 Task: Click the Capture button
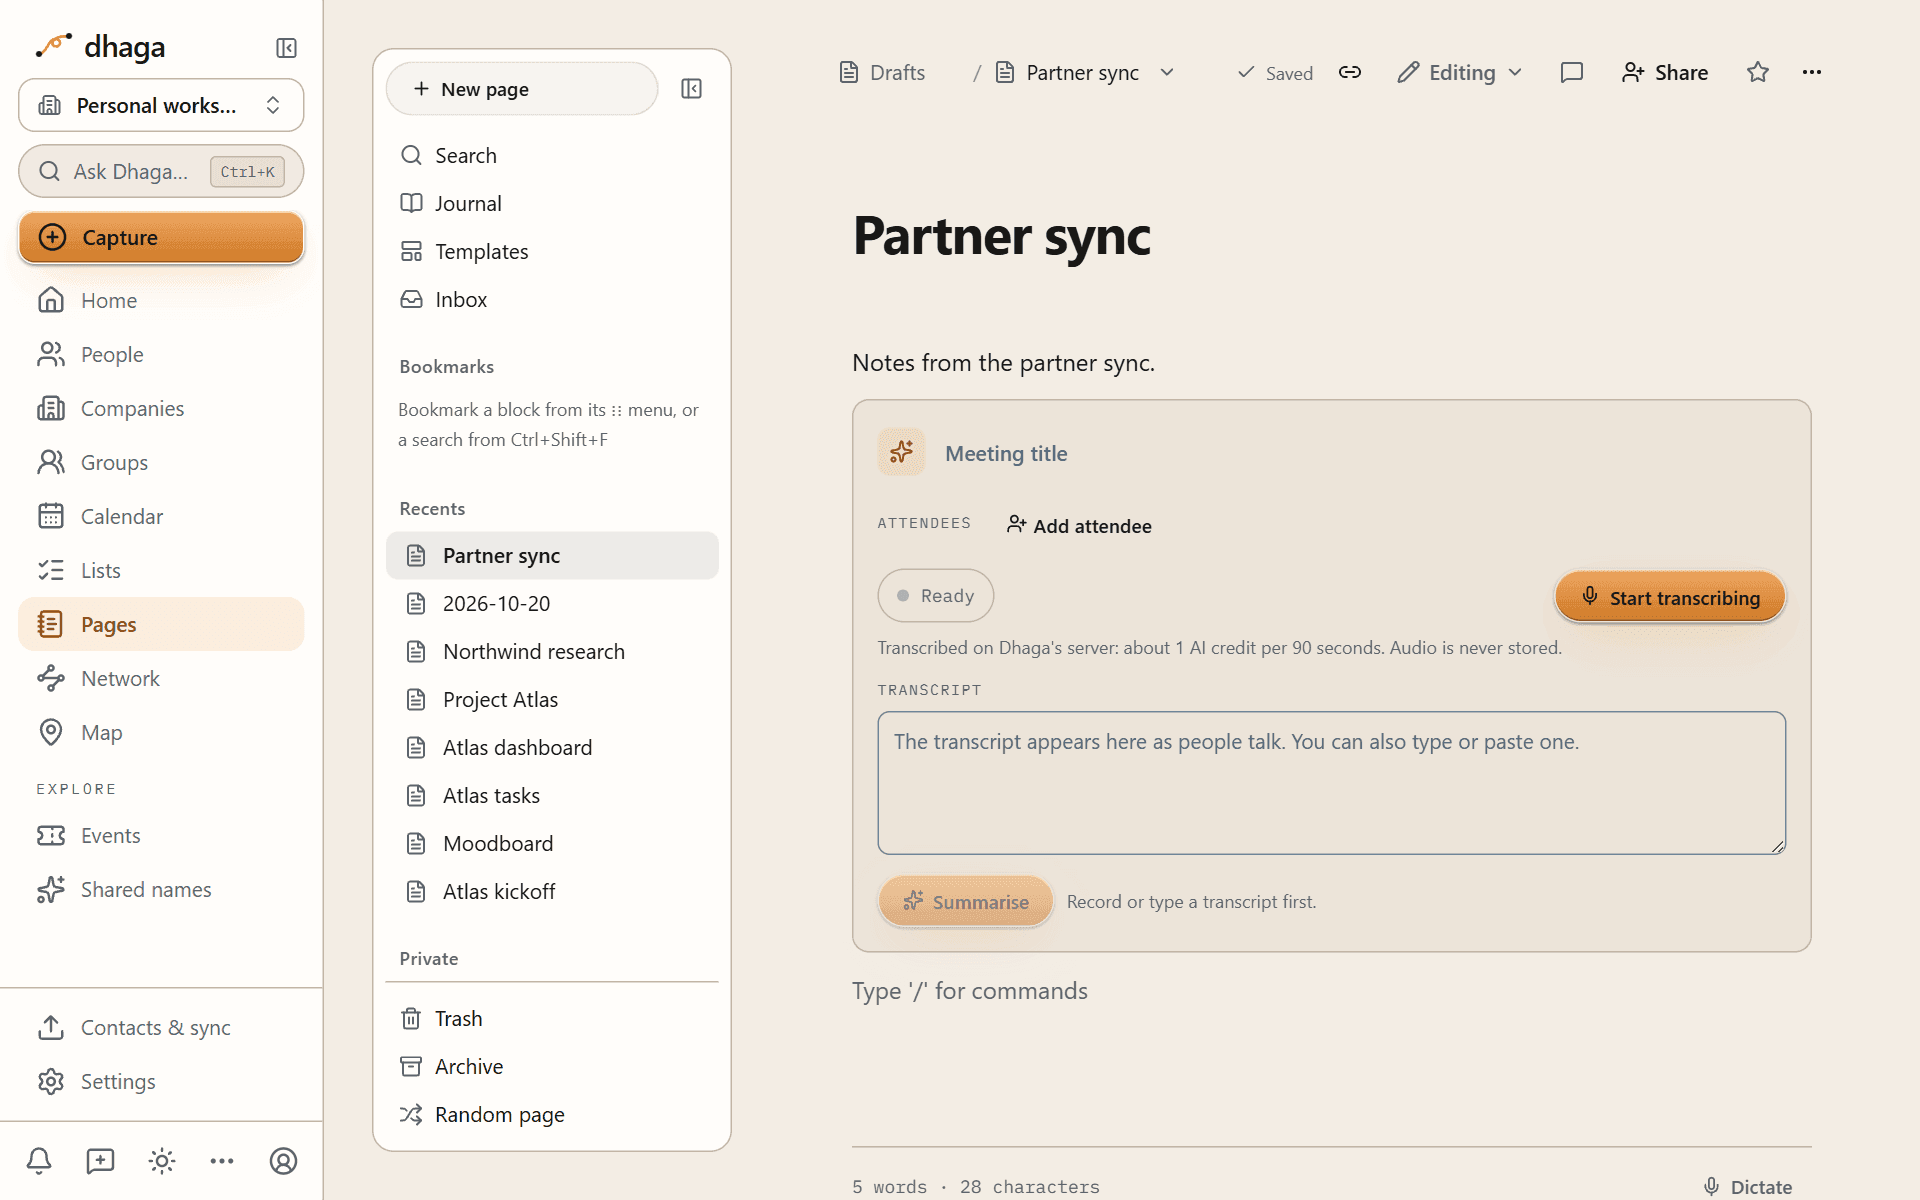click(x=161, y=237)
